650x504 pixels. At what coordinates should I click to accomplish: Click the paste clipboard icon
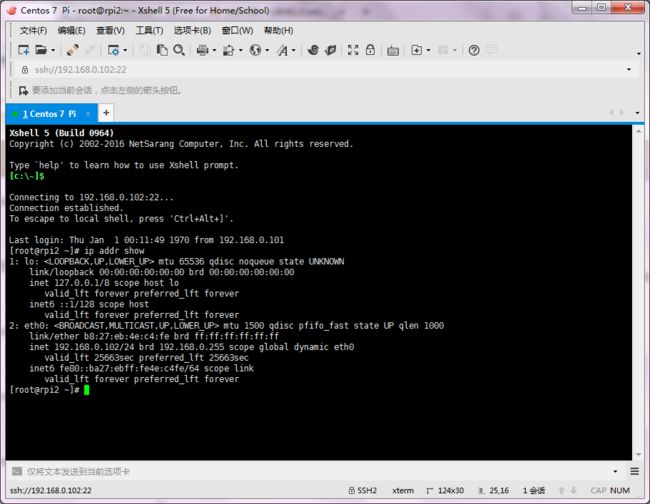162,50
